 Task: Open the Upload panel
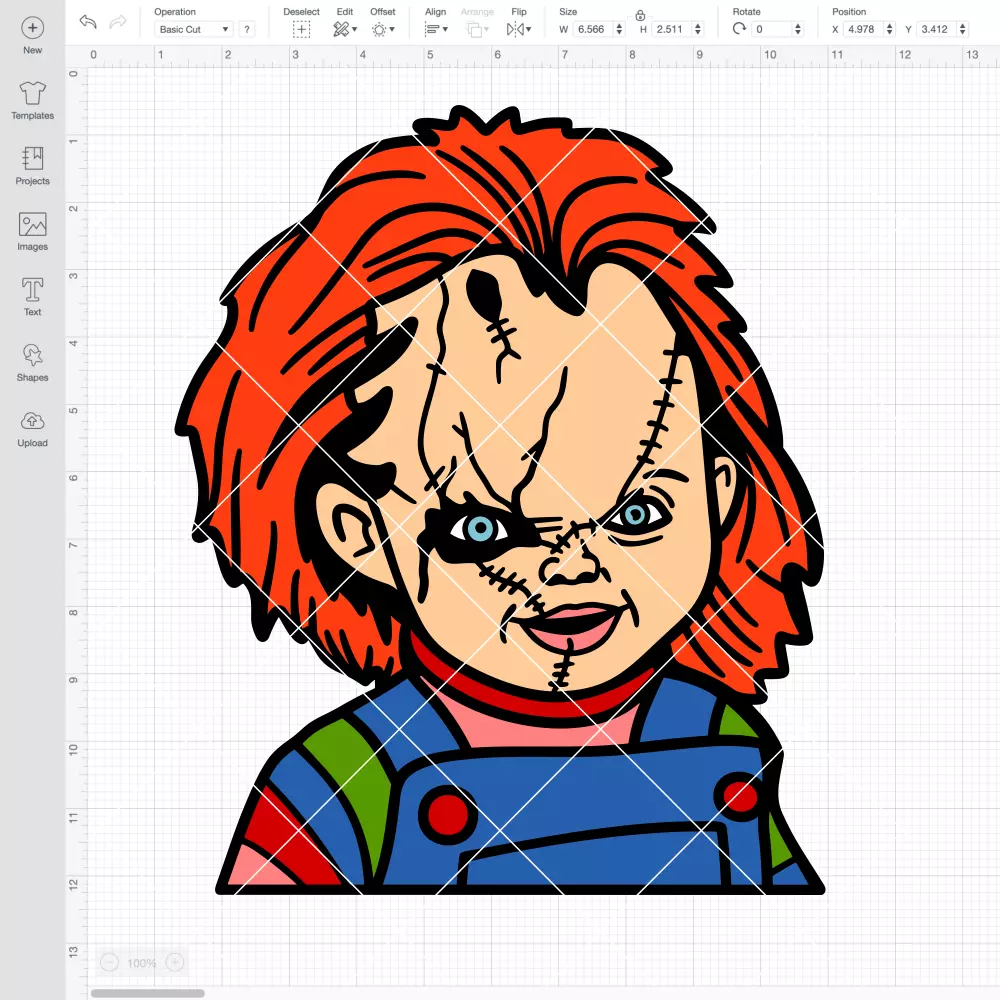[x=33, y=428]
